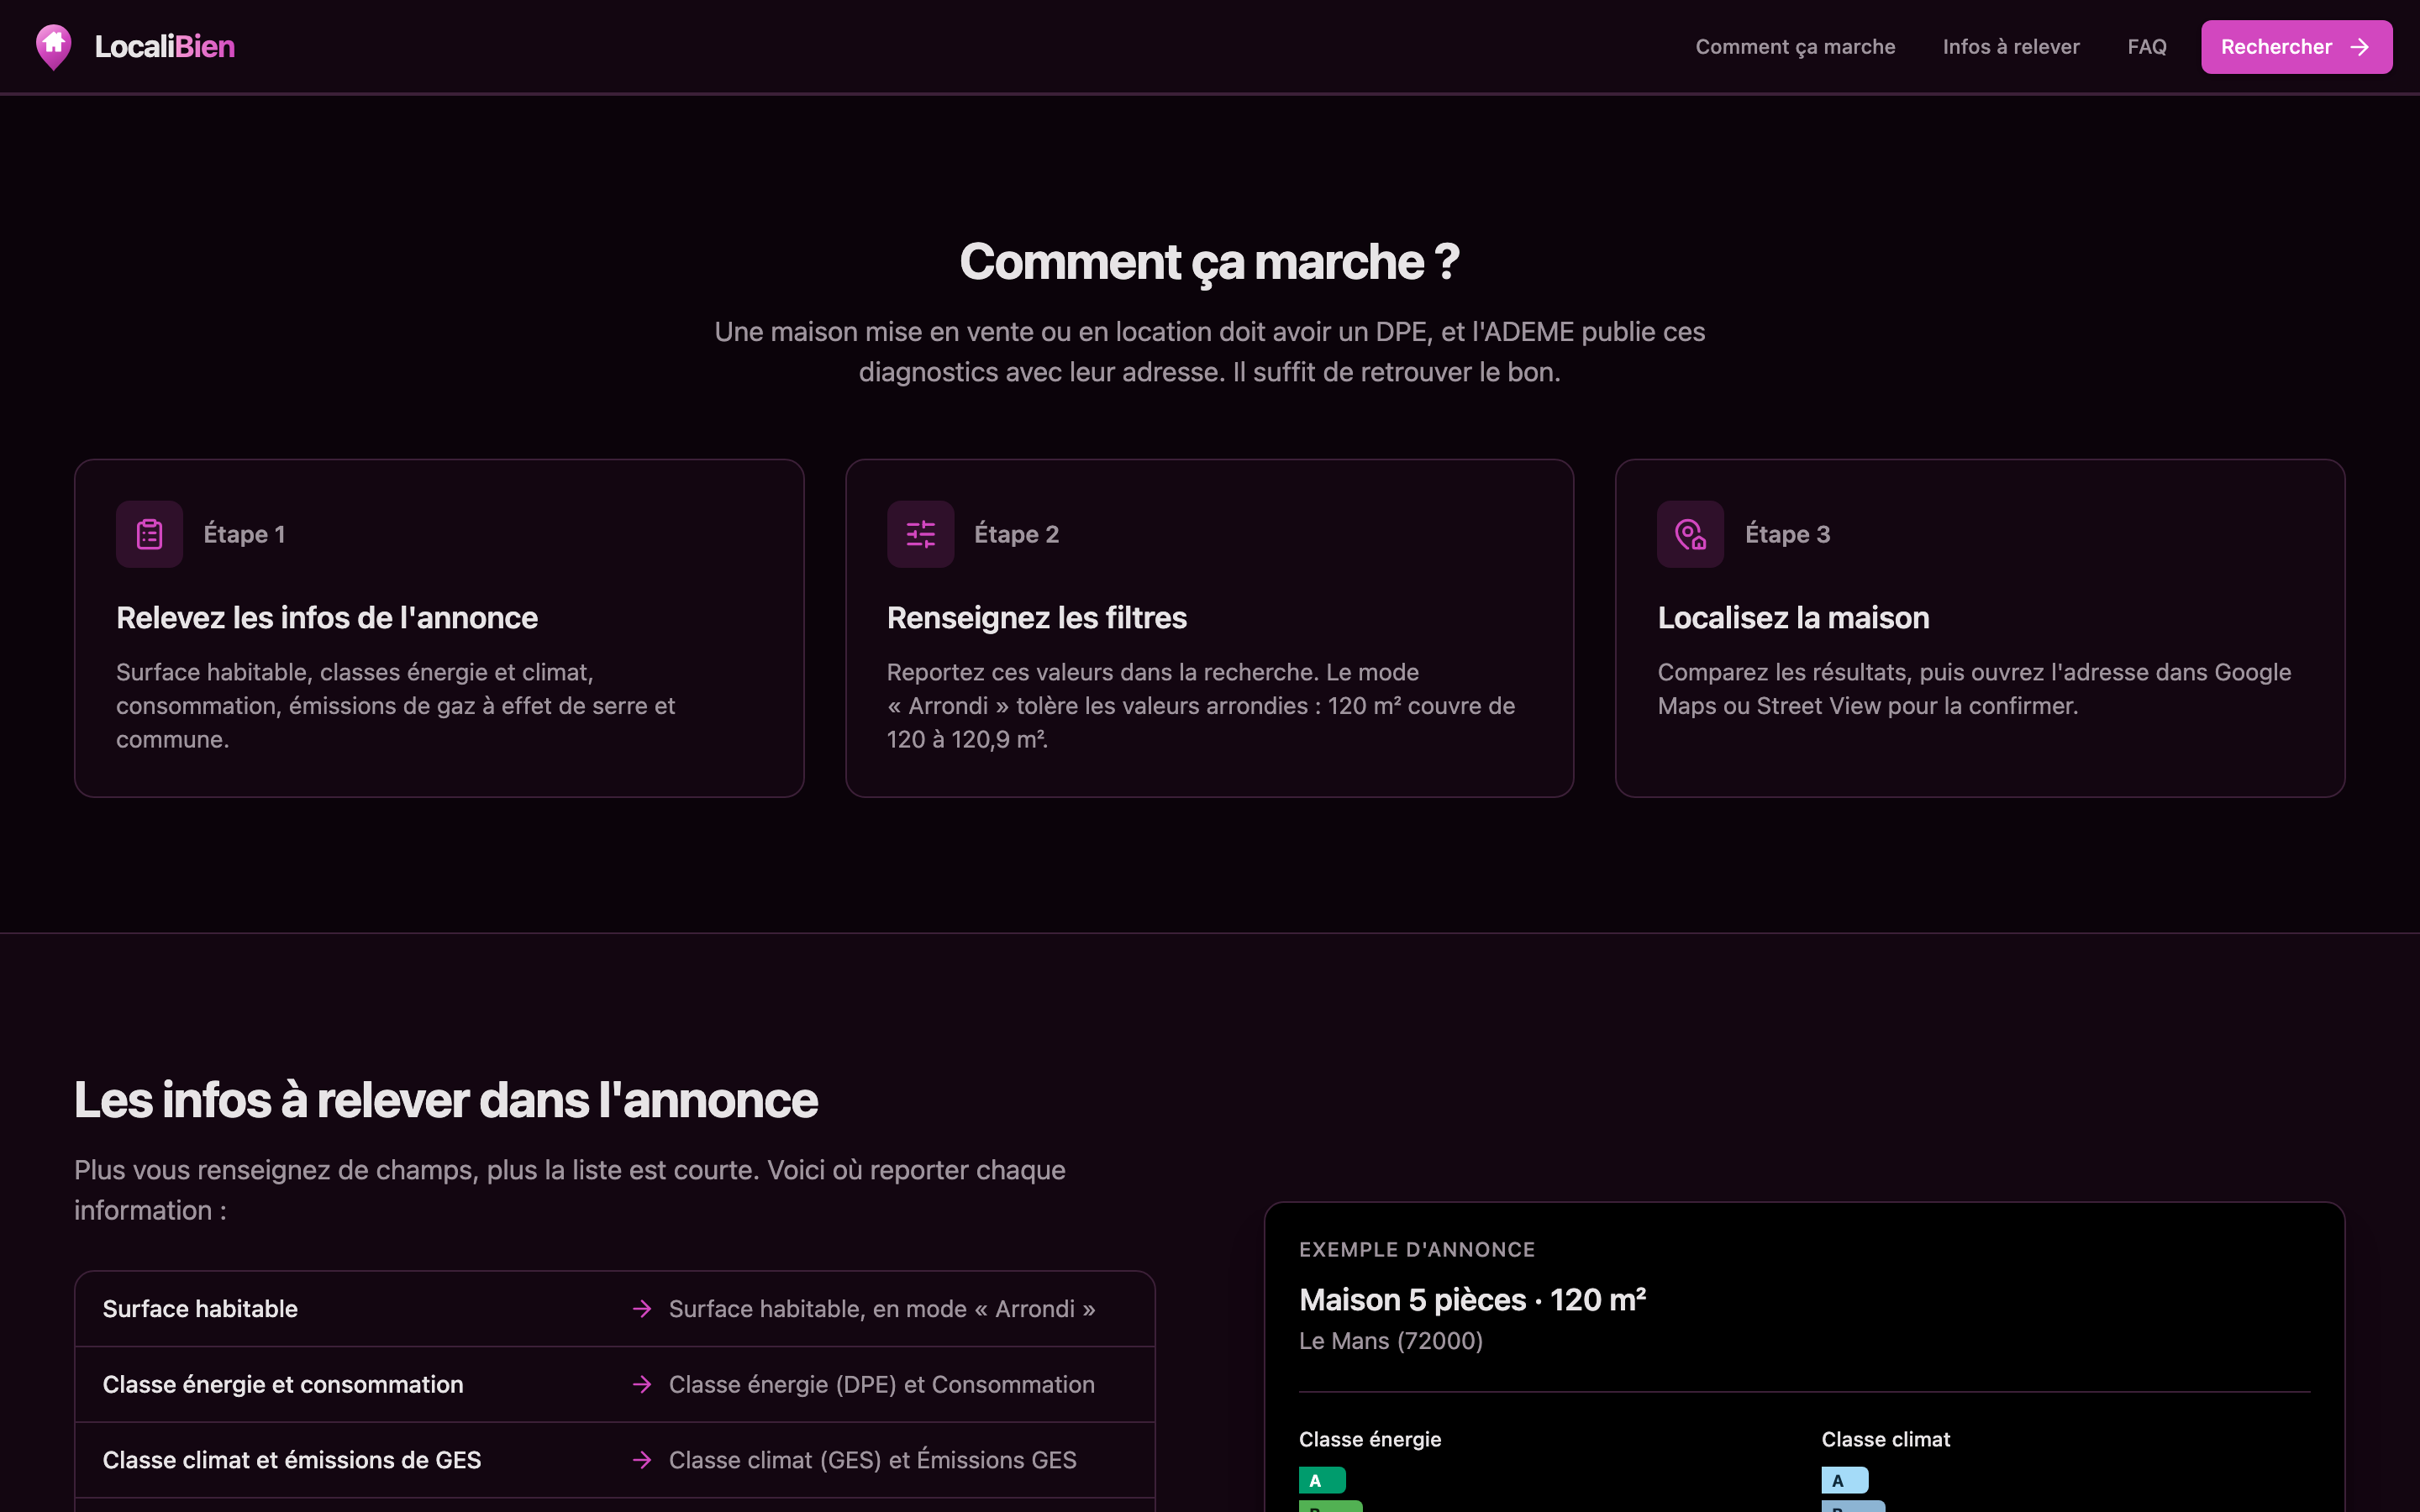2420x1512 pixels.
Task: Click Classe énergie et consommation row label
Action: pyautogui.click(x=283, y=1384)
